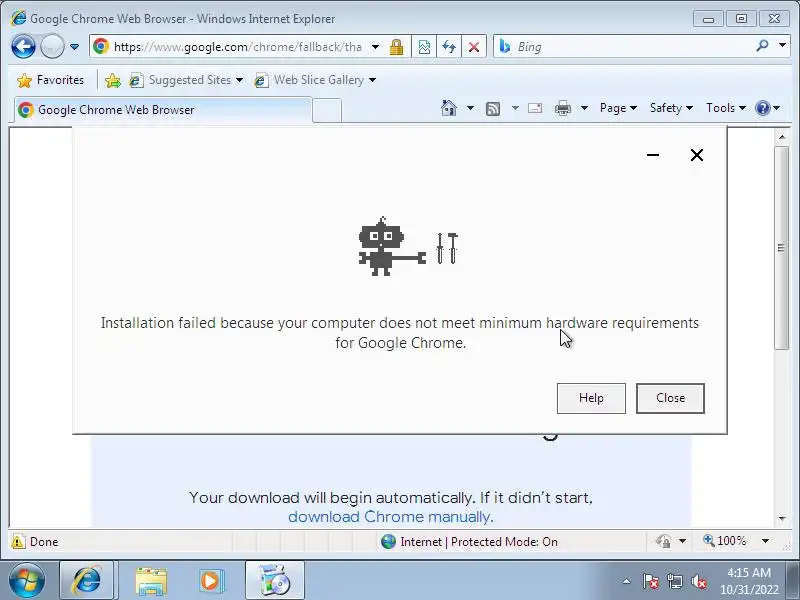Open the Safety menu
The image size is (800, 600).
[x=671, y=108]
